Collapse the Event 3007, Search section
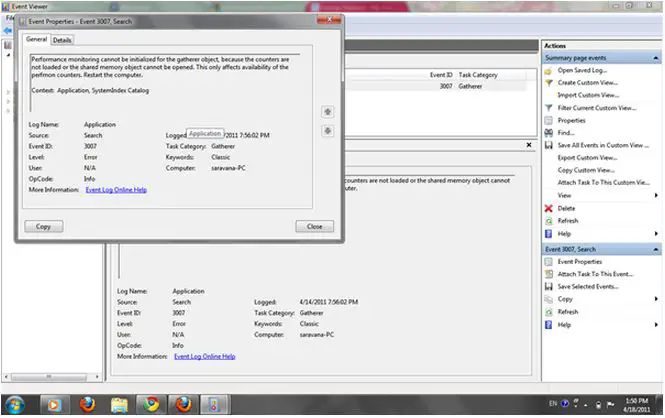The width and height of the screenshot is (665, 418). pos(655,248)
